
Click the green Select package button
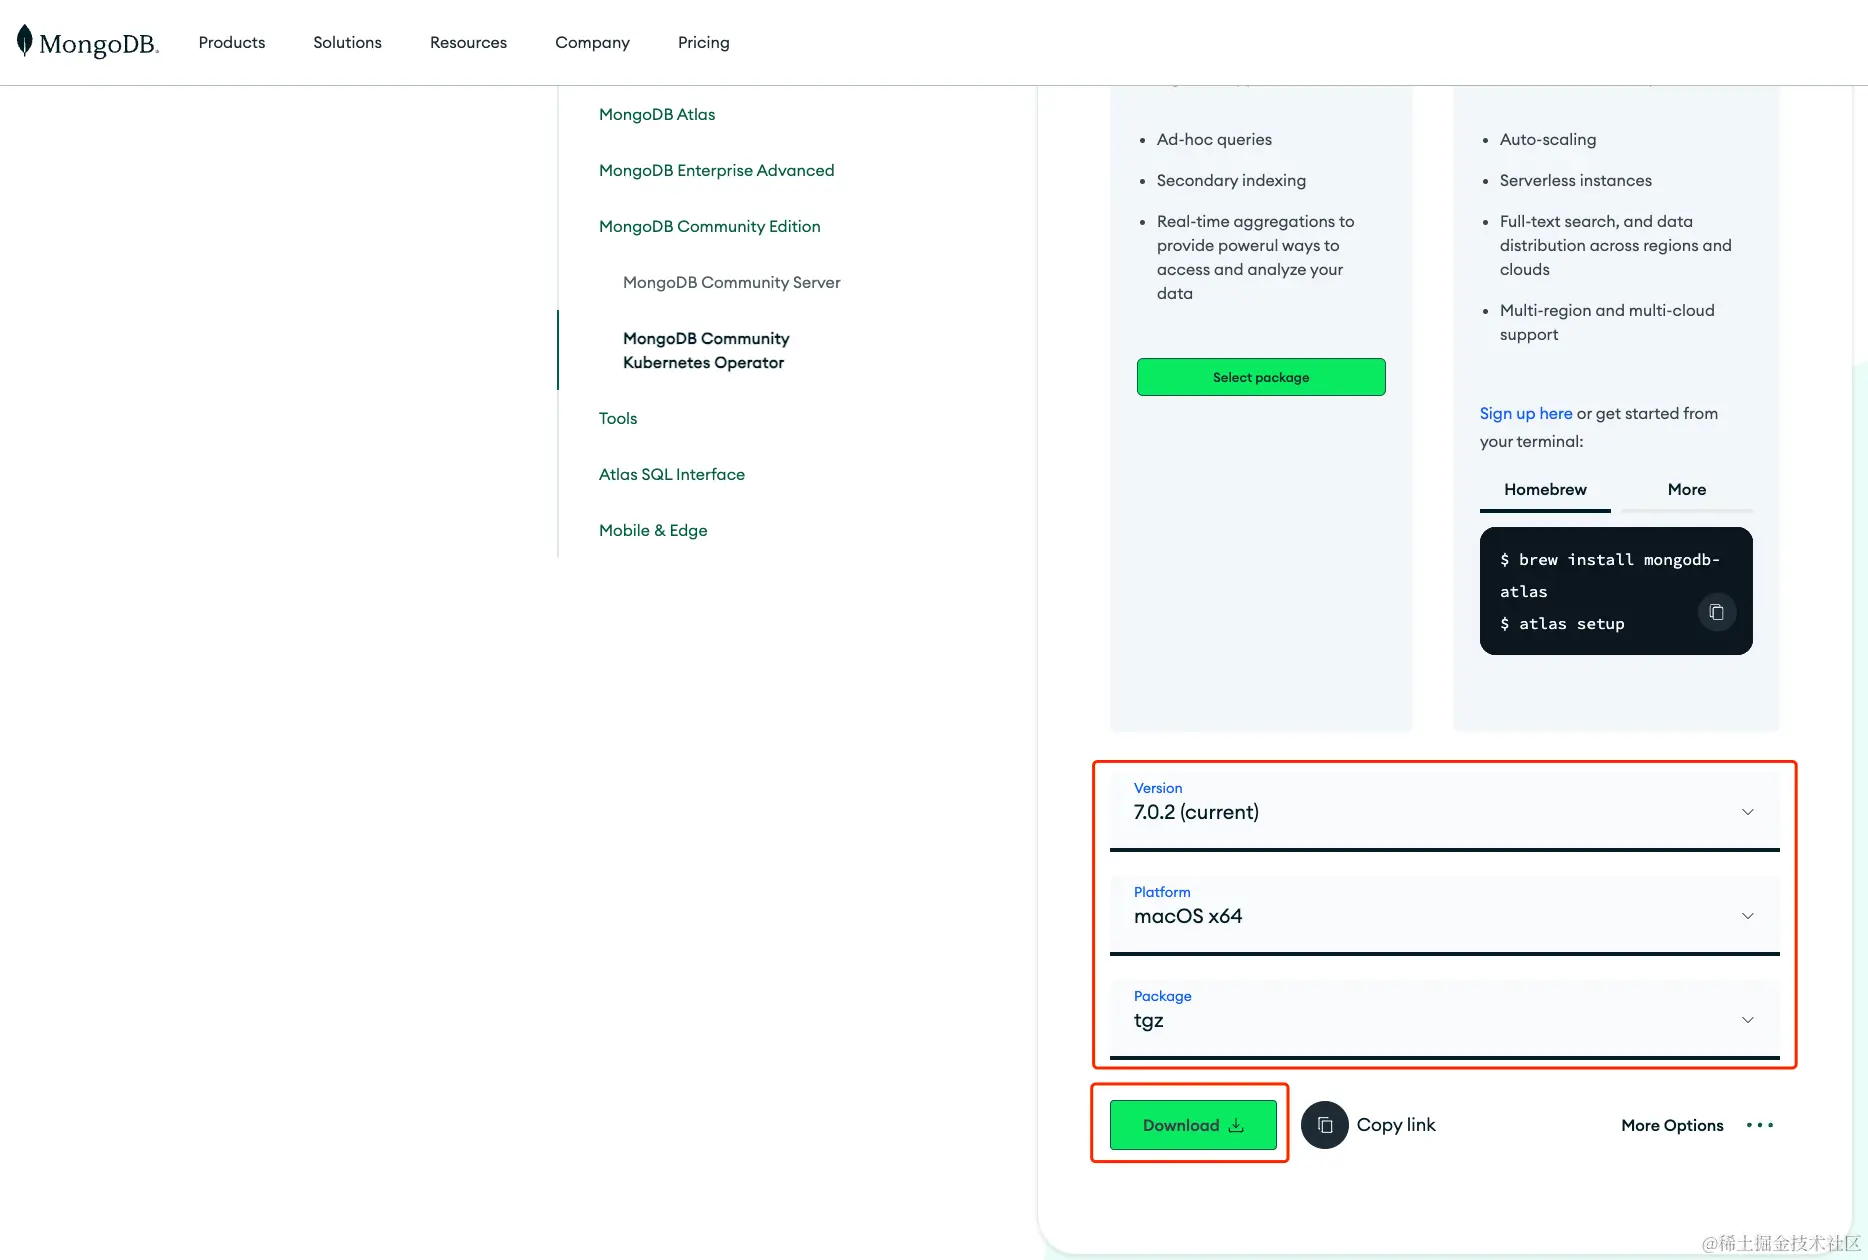click(x=1261, y=377)
